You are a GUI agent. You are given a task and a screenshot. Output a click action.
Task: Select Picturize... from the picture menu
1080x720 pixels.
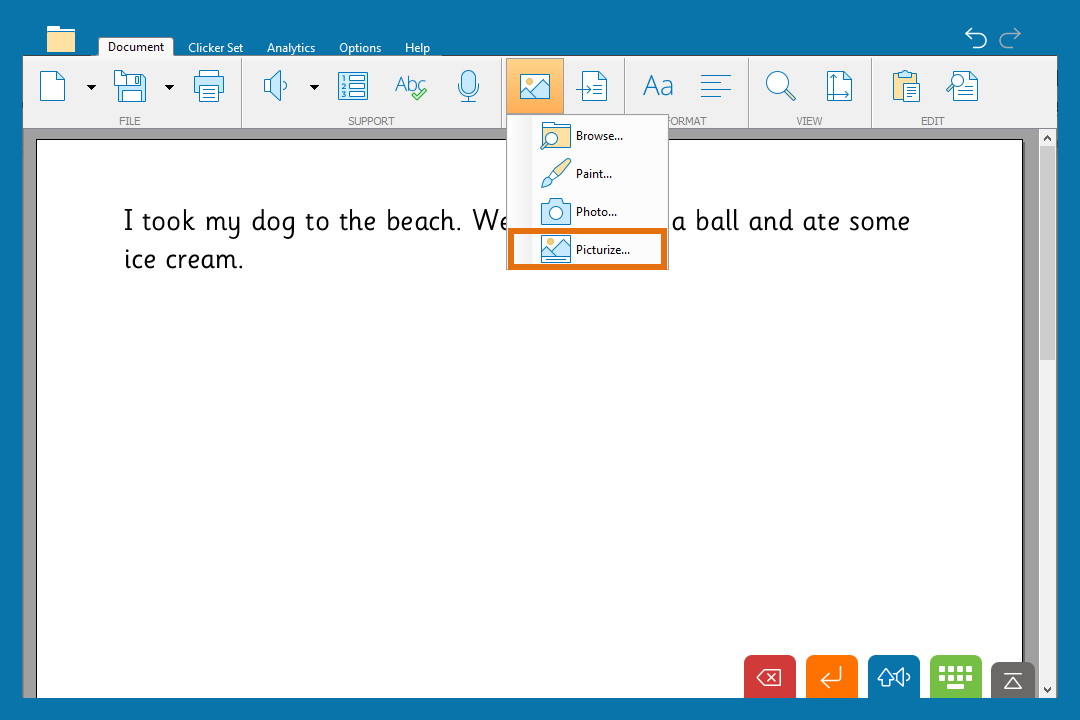587,249
